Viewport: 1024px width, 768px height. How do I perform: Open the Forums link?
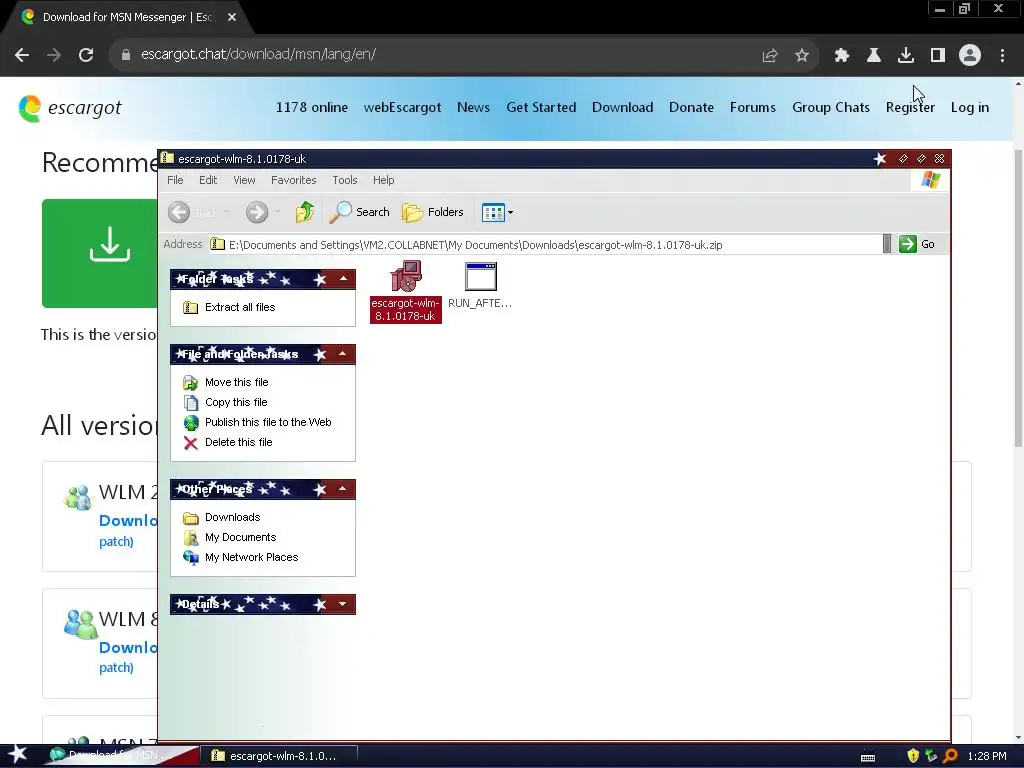tap(752, 107)
